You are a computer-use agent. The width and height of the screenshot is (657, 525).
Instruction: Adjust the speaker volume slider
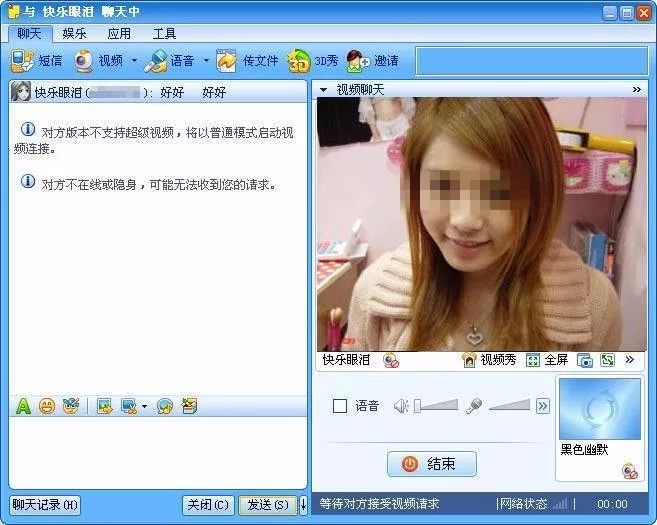pyautogui.click(x=436, y=406)
